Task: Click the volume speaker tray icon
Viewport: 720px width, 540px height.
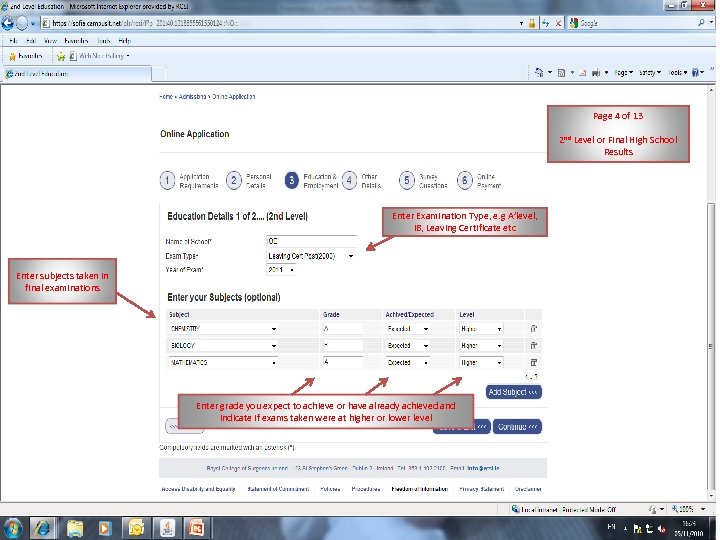Action: [662, 529]
